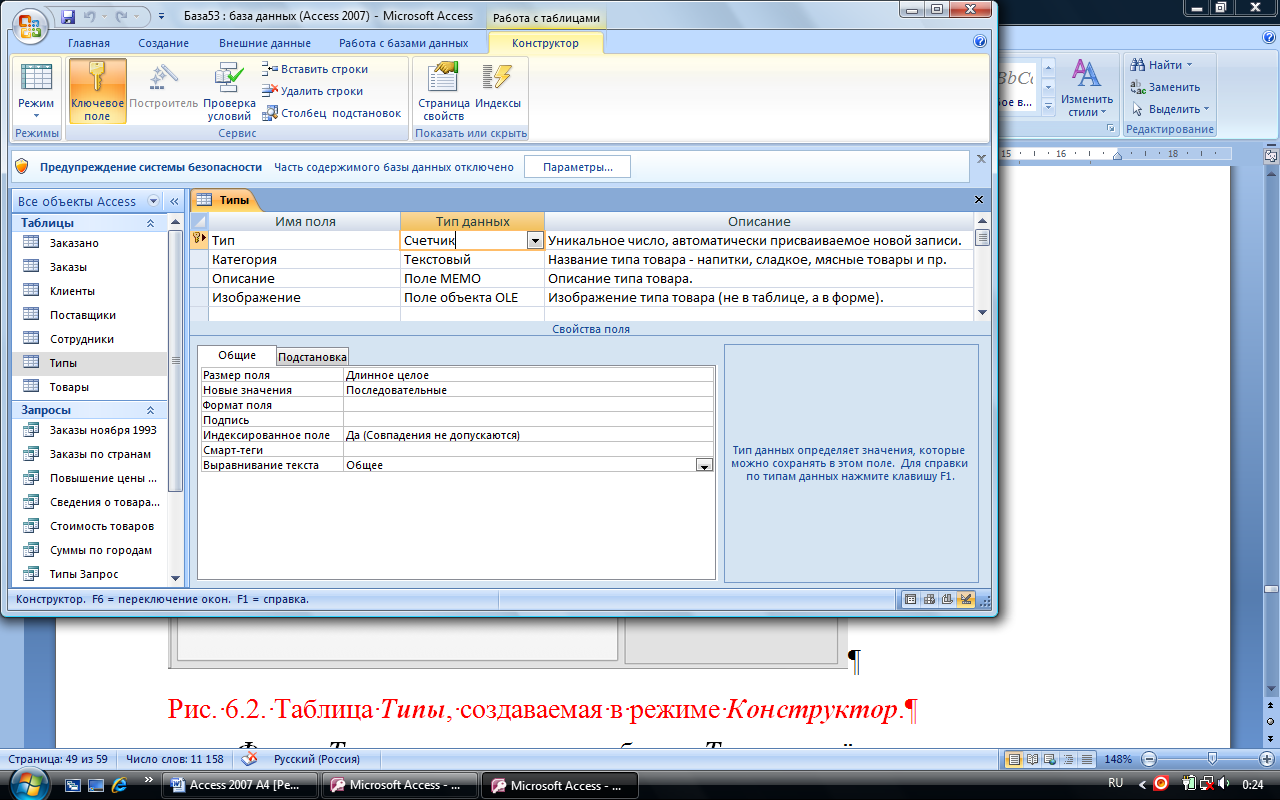Save the database with the floppy icon
Viewport: 1280px width, 800px height.
[68, 17]
